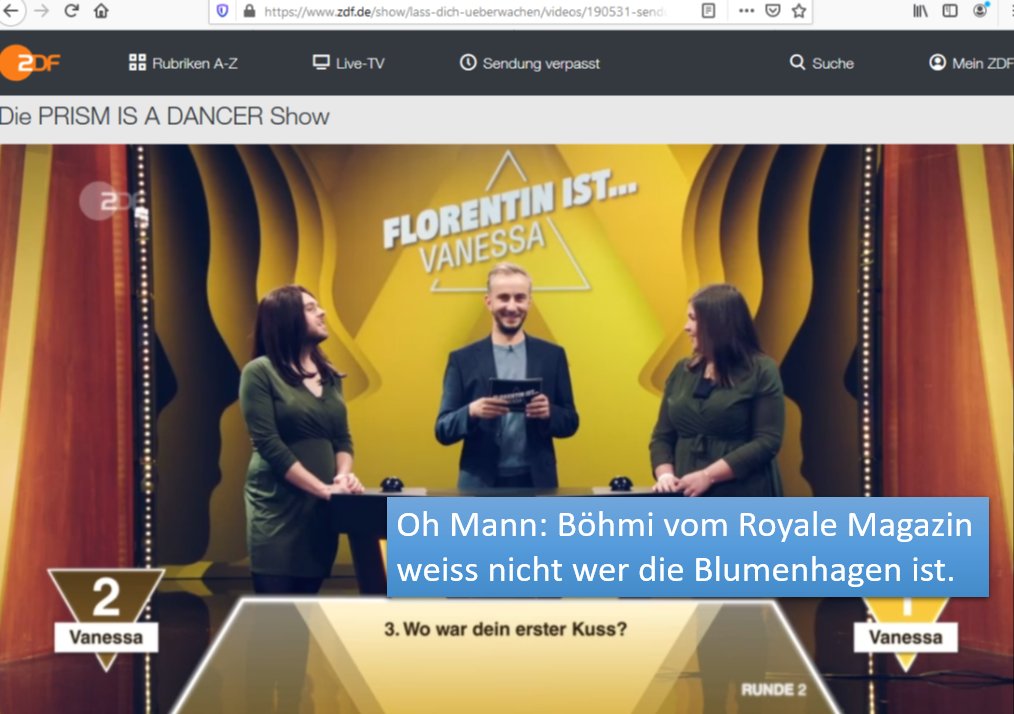Image resolution: width=1014 pixels, height=714 pixels.
Task: Open Rubriken A-Z menu
Action: (183, 63)
